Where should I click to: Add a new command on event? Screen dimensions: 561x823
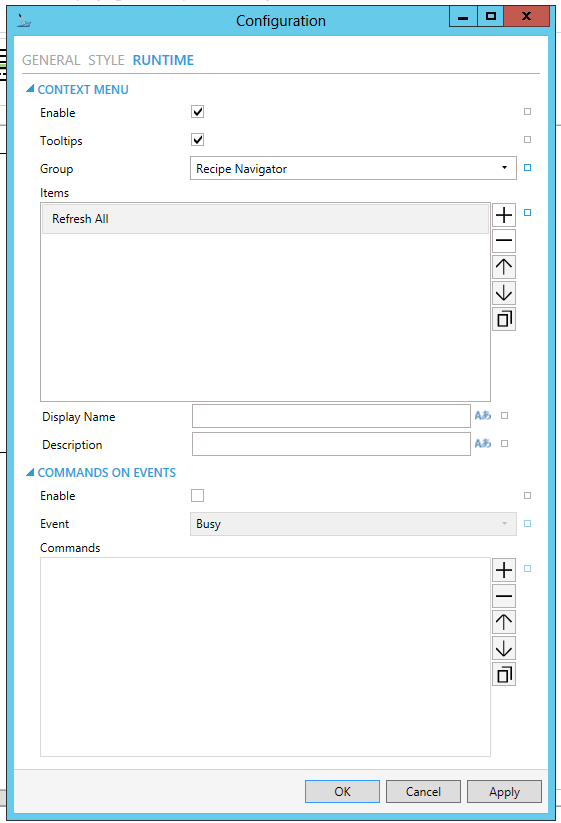click(504, 570)
